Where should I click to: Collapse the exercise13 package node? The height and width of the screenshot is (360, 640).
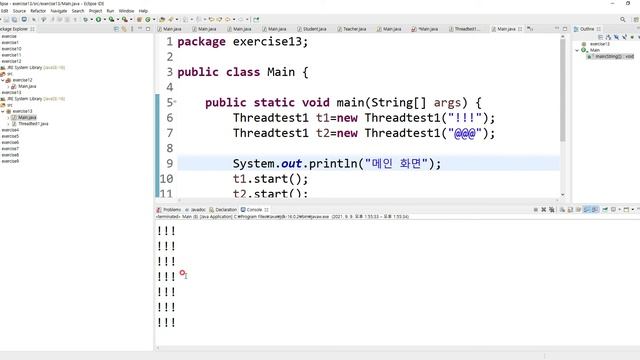point(3,111)
